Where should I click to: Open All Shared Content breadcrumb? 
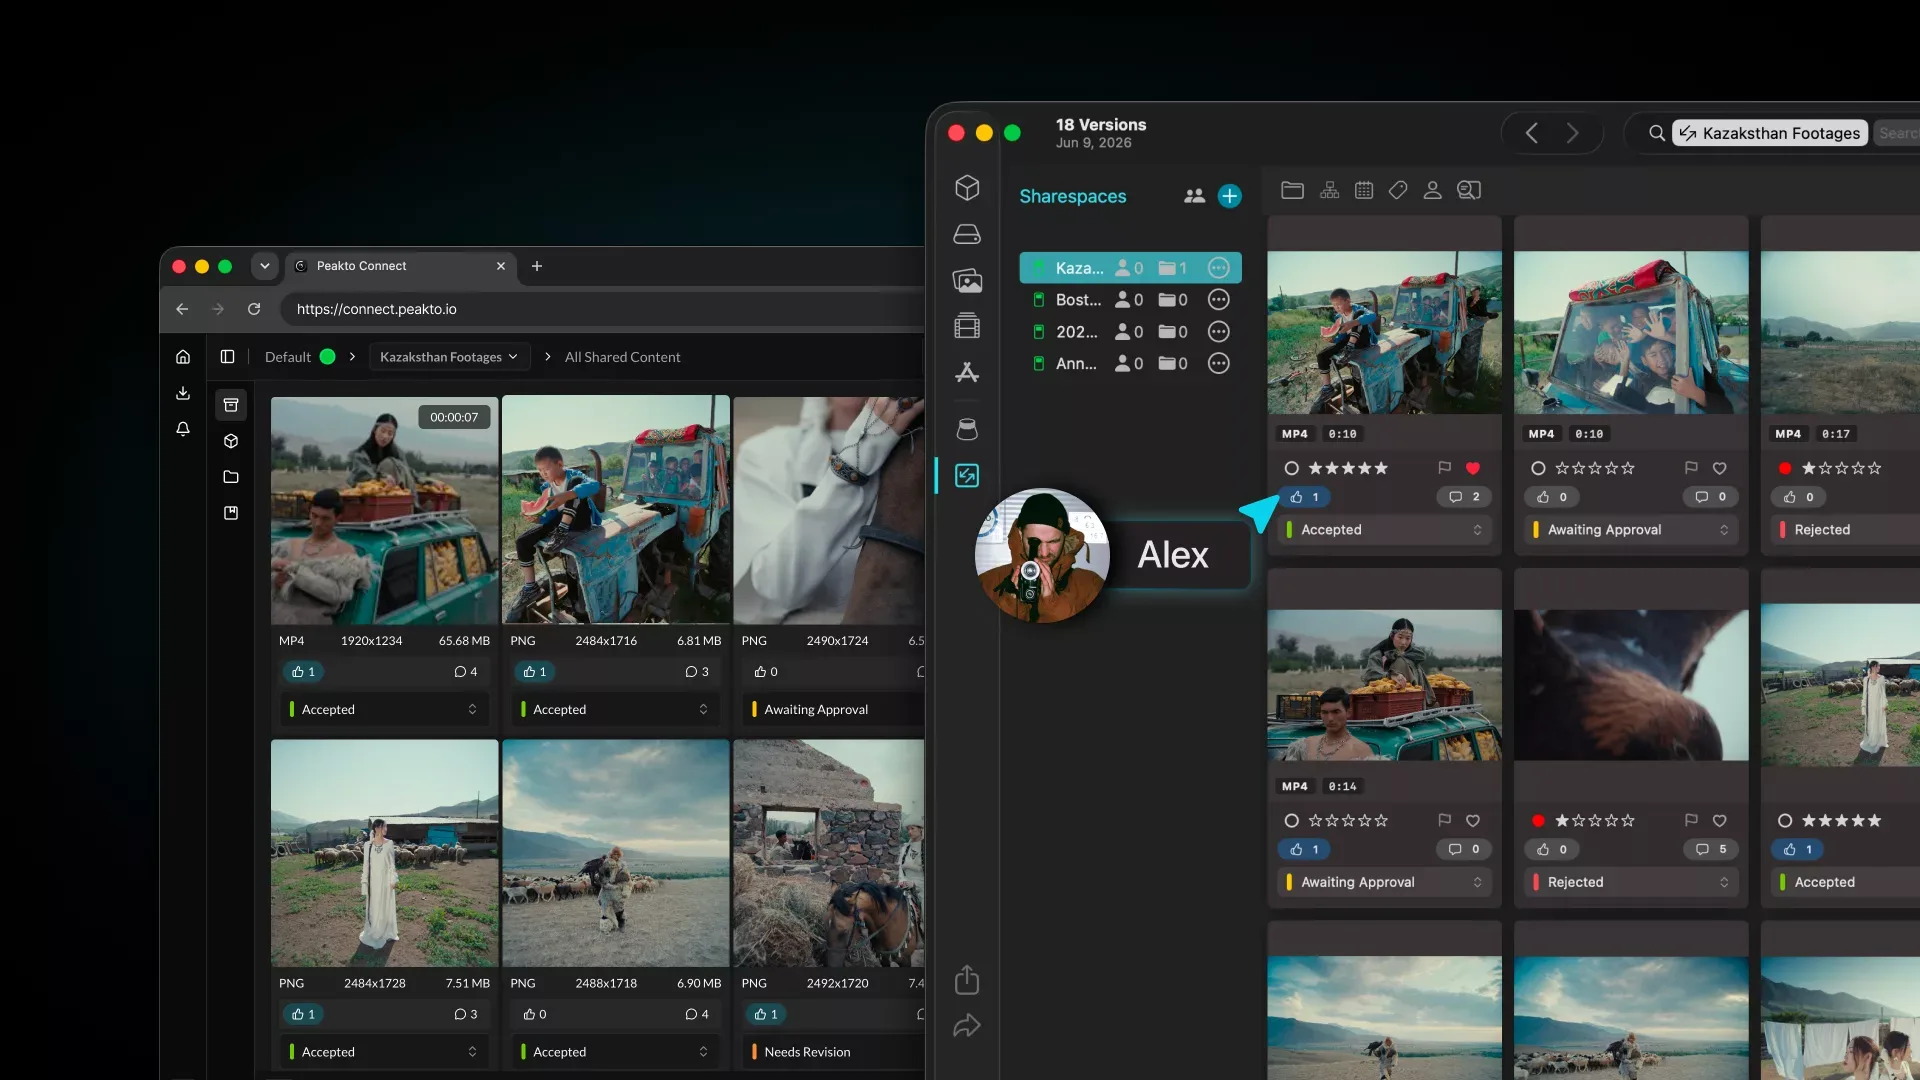[x=622, y=357]
